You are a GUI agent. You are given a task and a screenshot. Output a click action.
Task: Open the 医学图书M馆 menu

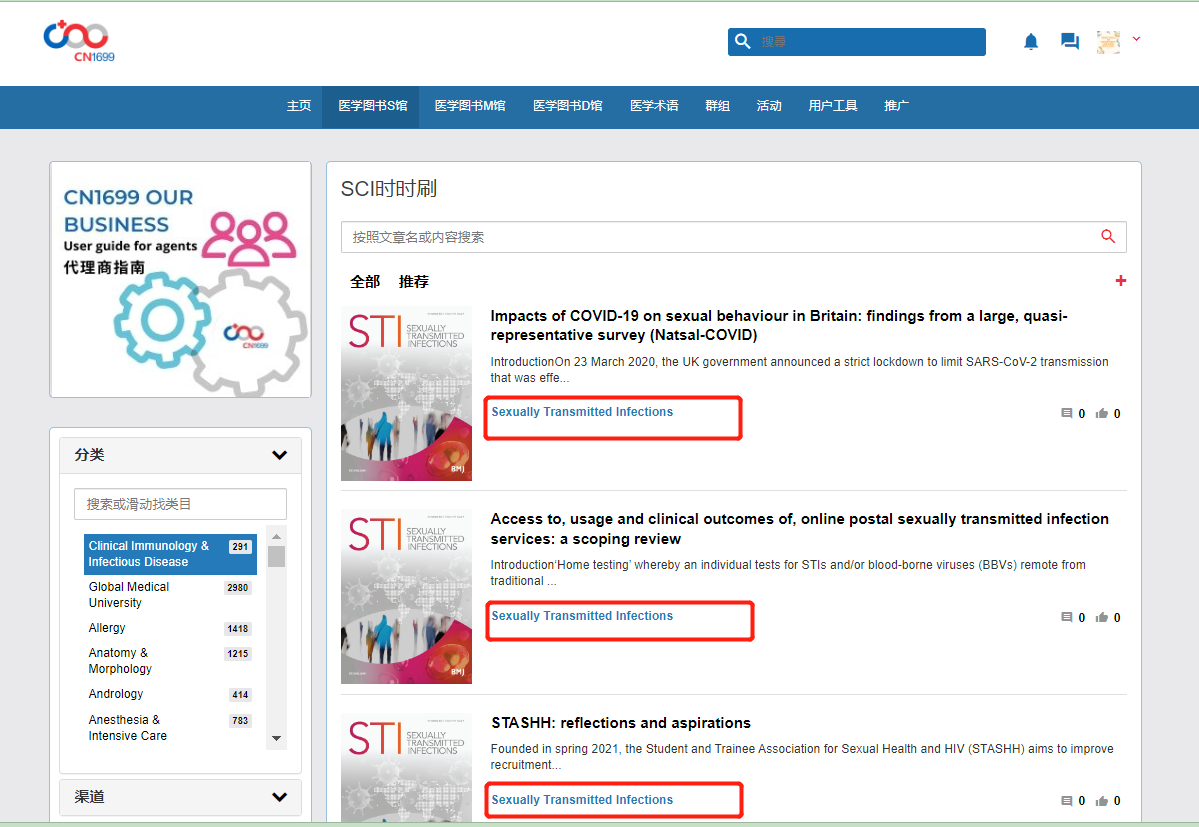[470, 106]
